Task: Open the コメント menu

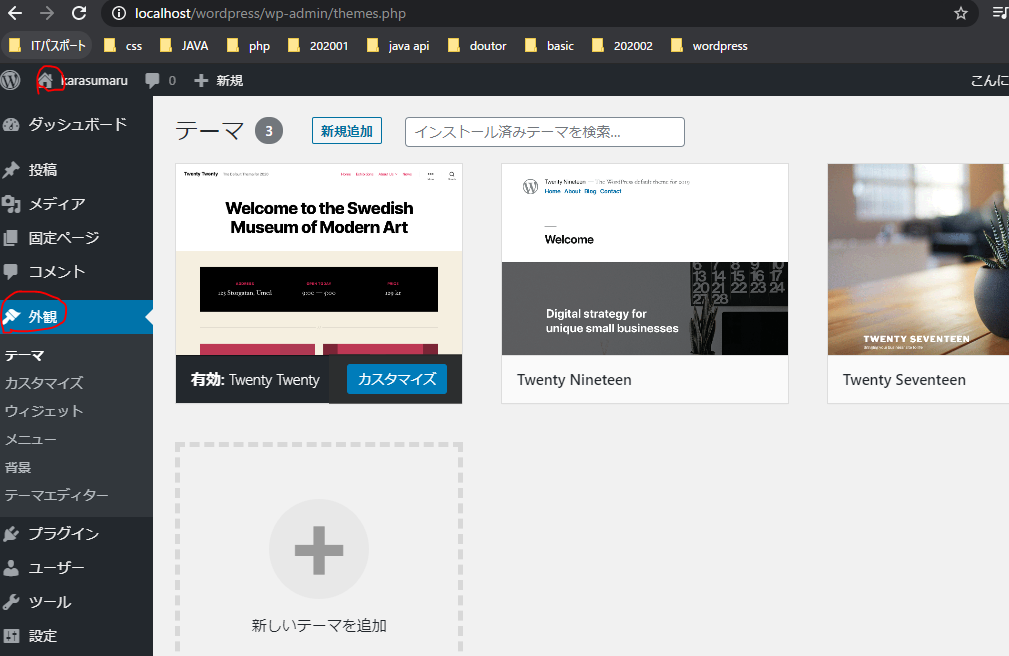Action: pos(77,272)
